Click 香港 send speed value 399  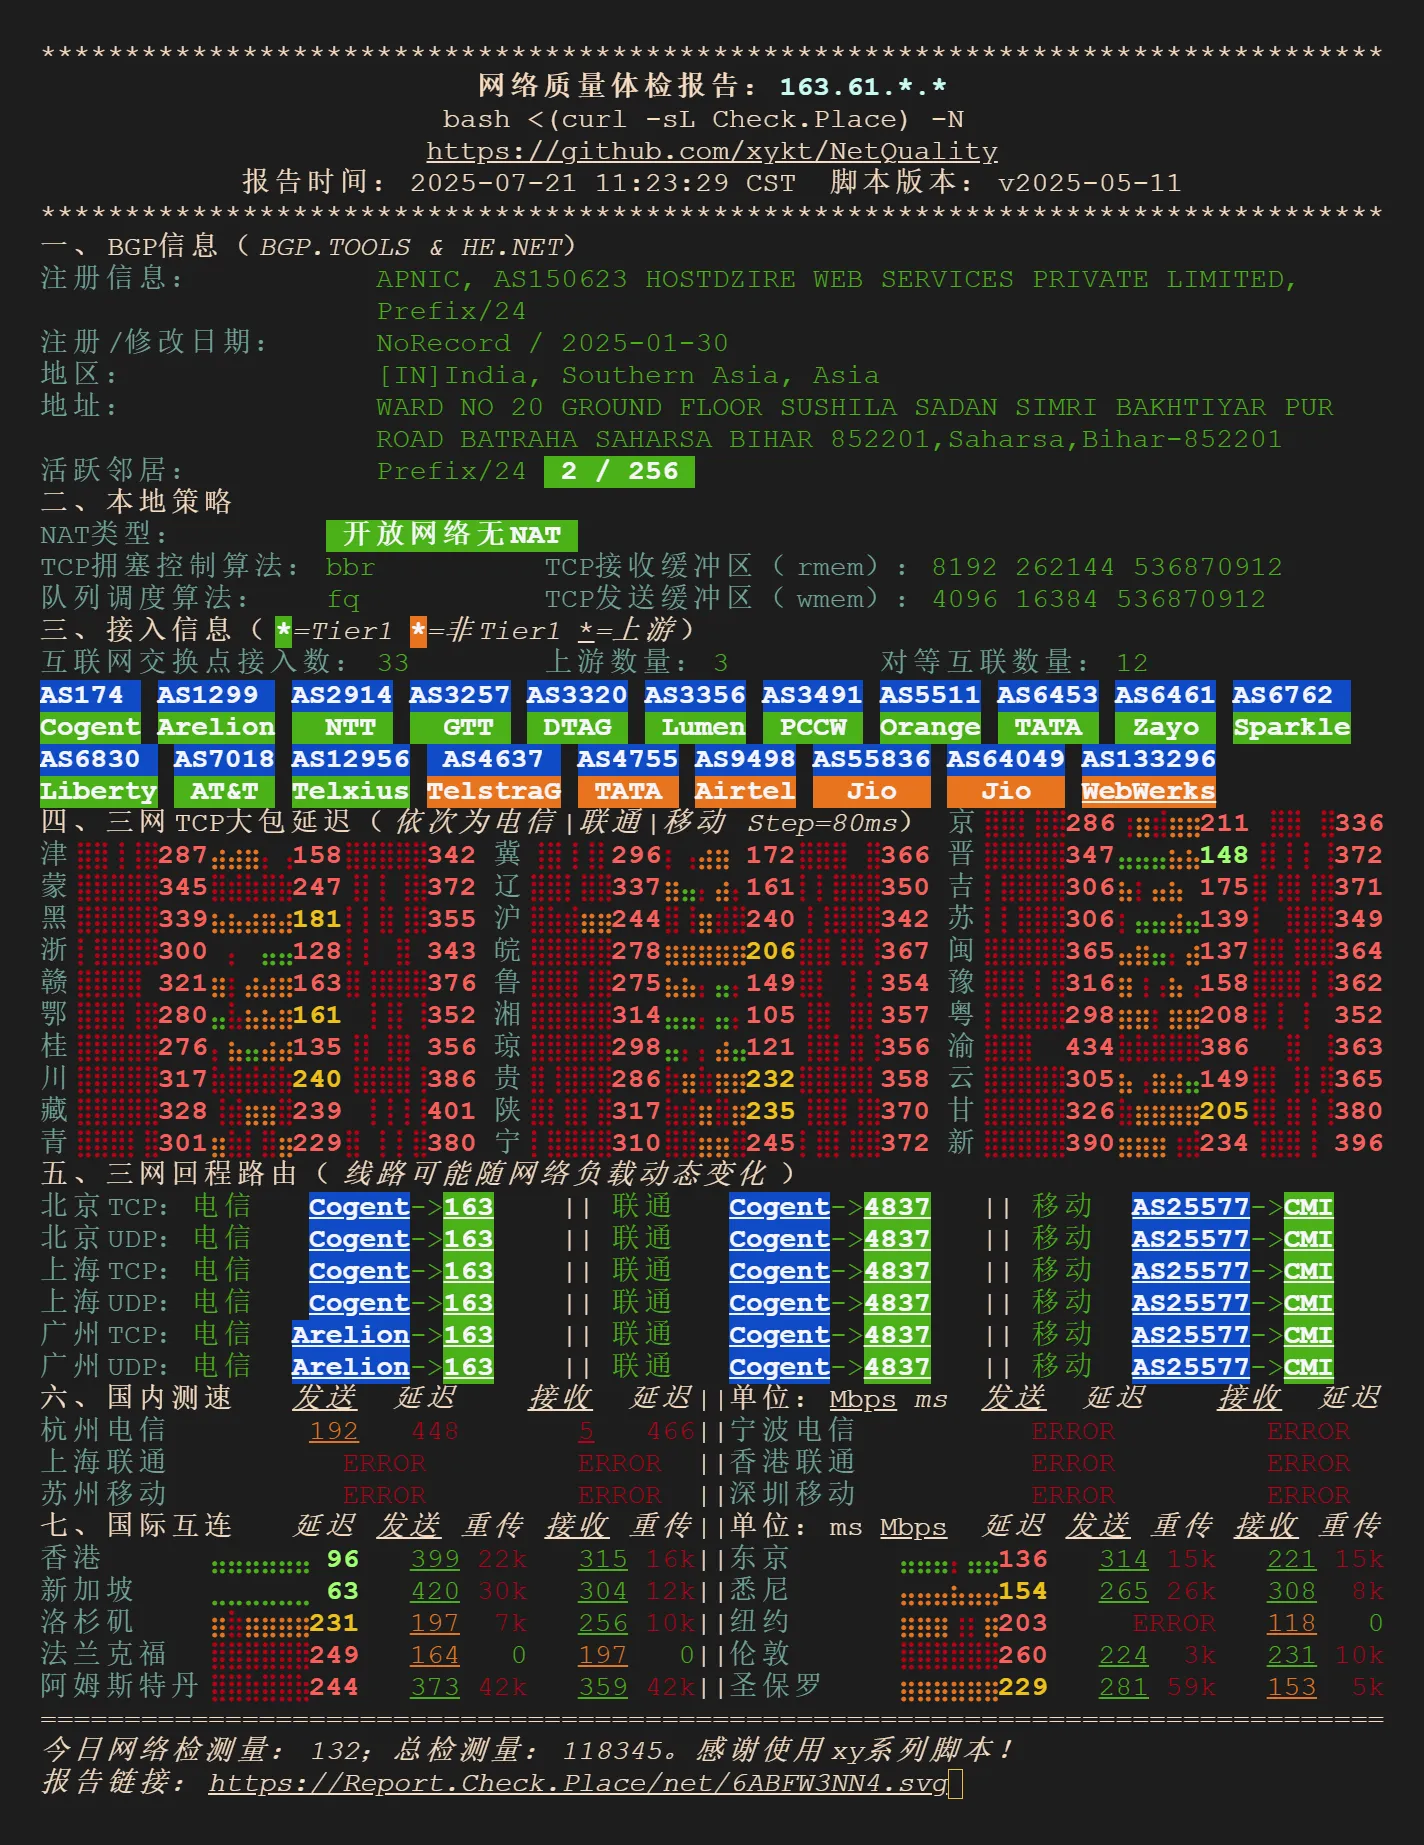click(x=435, y=1559)
